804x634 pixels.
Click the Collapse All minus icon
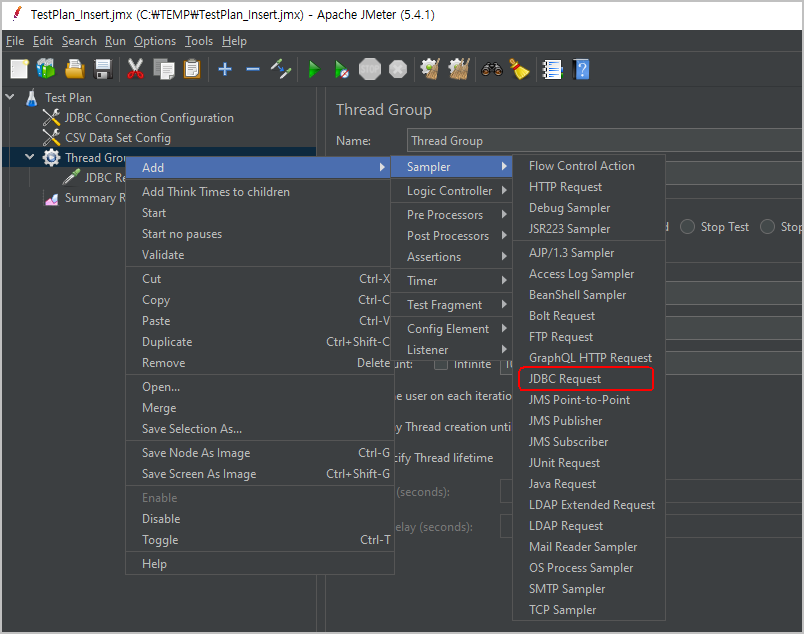253,69
